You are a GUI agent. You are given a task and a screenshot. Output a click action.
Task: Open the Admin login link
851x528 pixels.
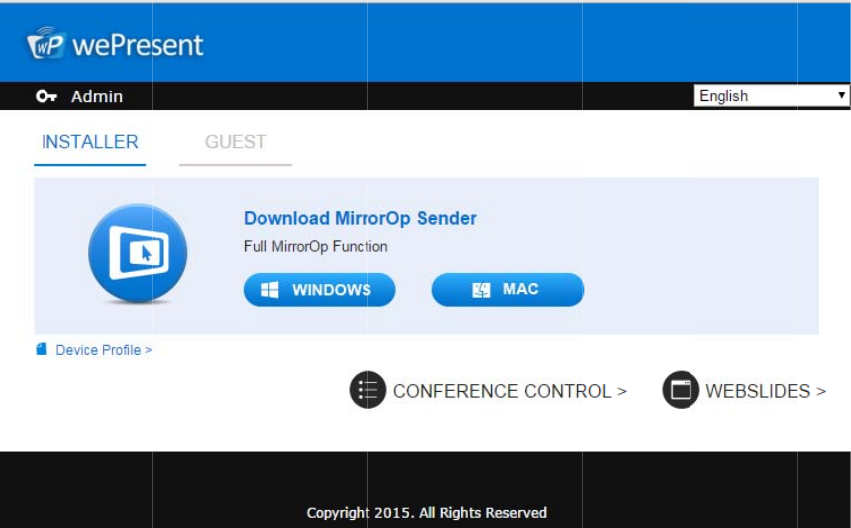[97, 97]
